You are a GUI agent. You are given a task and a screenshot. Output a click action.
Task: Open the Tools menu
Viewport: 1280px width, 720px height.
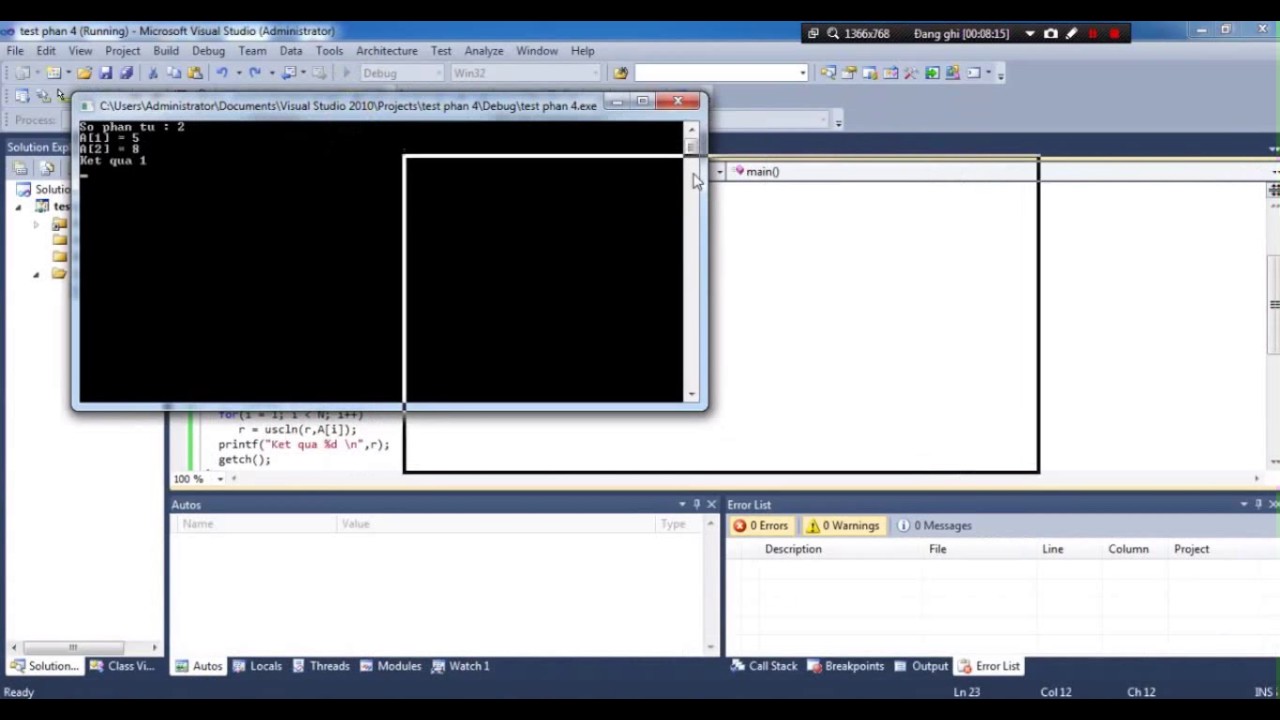[x=329, y=51]
